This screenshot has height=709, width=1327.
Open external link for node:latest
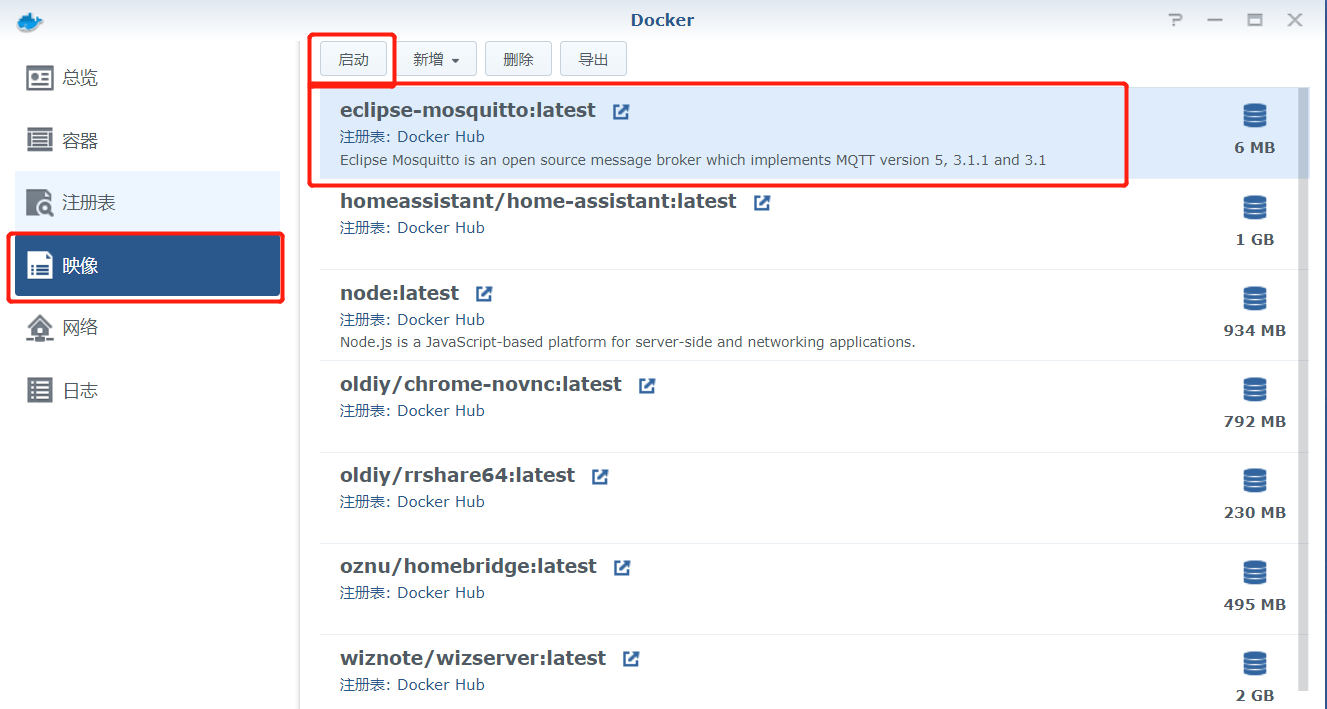pyautogui.click(x=484, y=294)
